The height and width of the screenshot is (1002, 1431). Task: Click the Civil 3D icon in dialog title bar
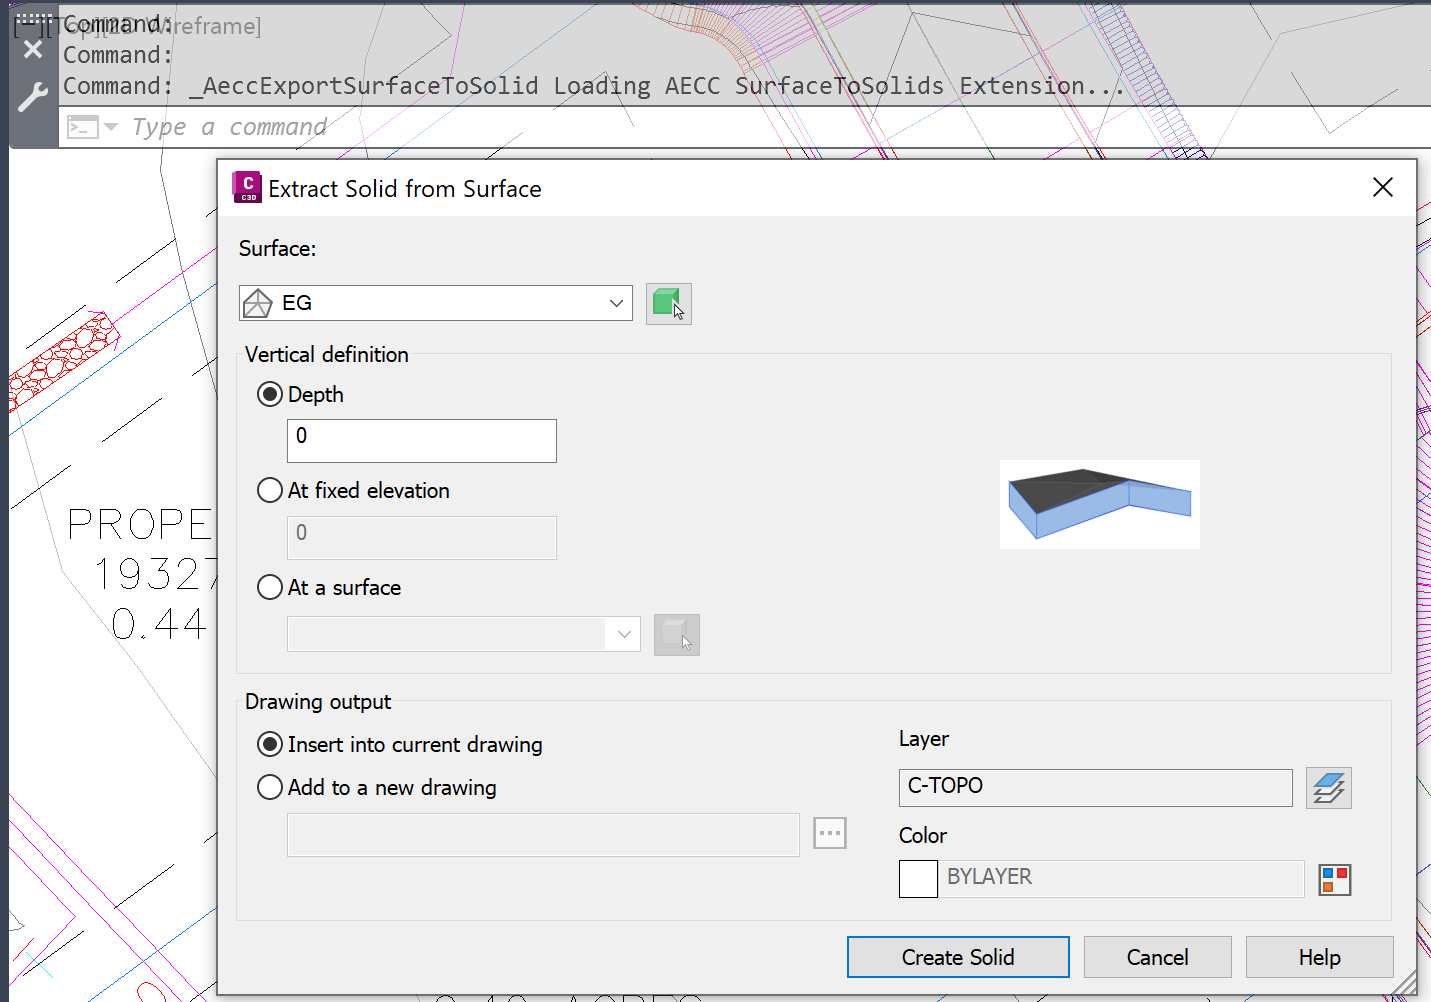(x=247, y=187)
